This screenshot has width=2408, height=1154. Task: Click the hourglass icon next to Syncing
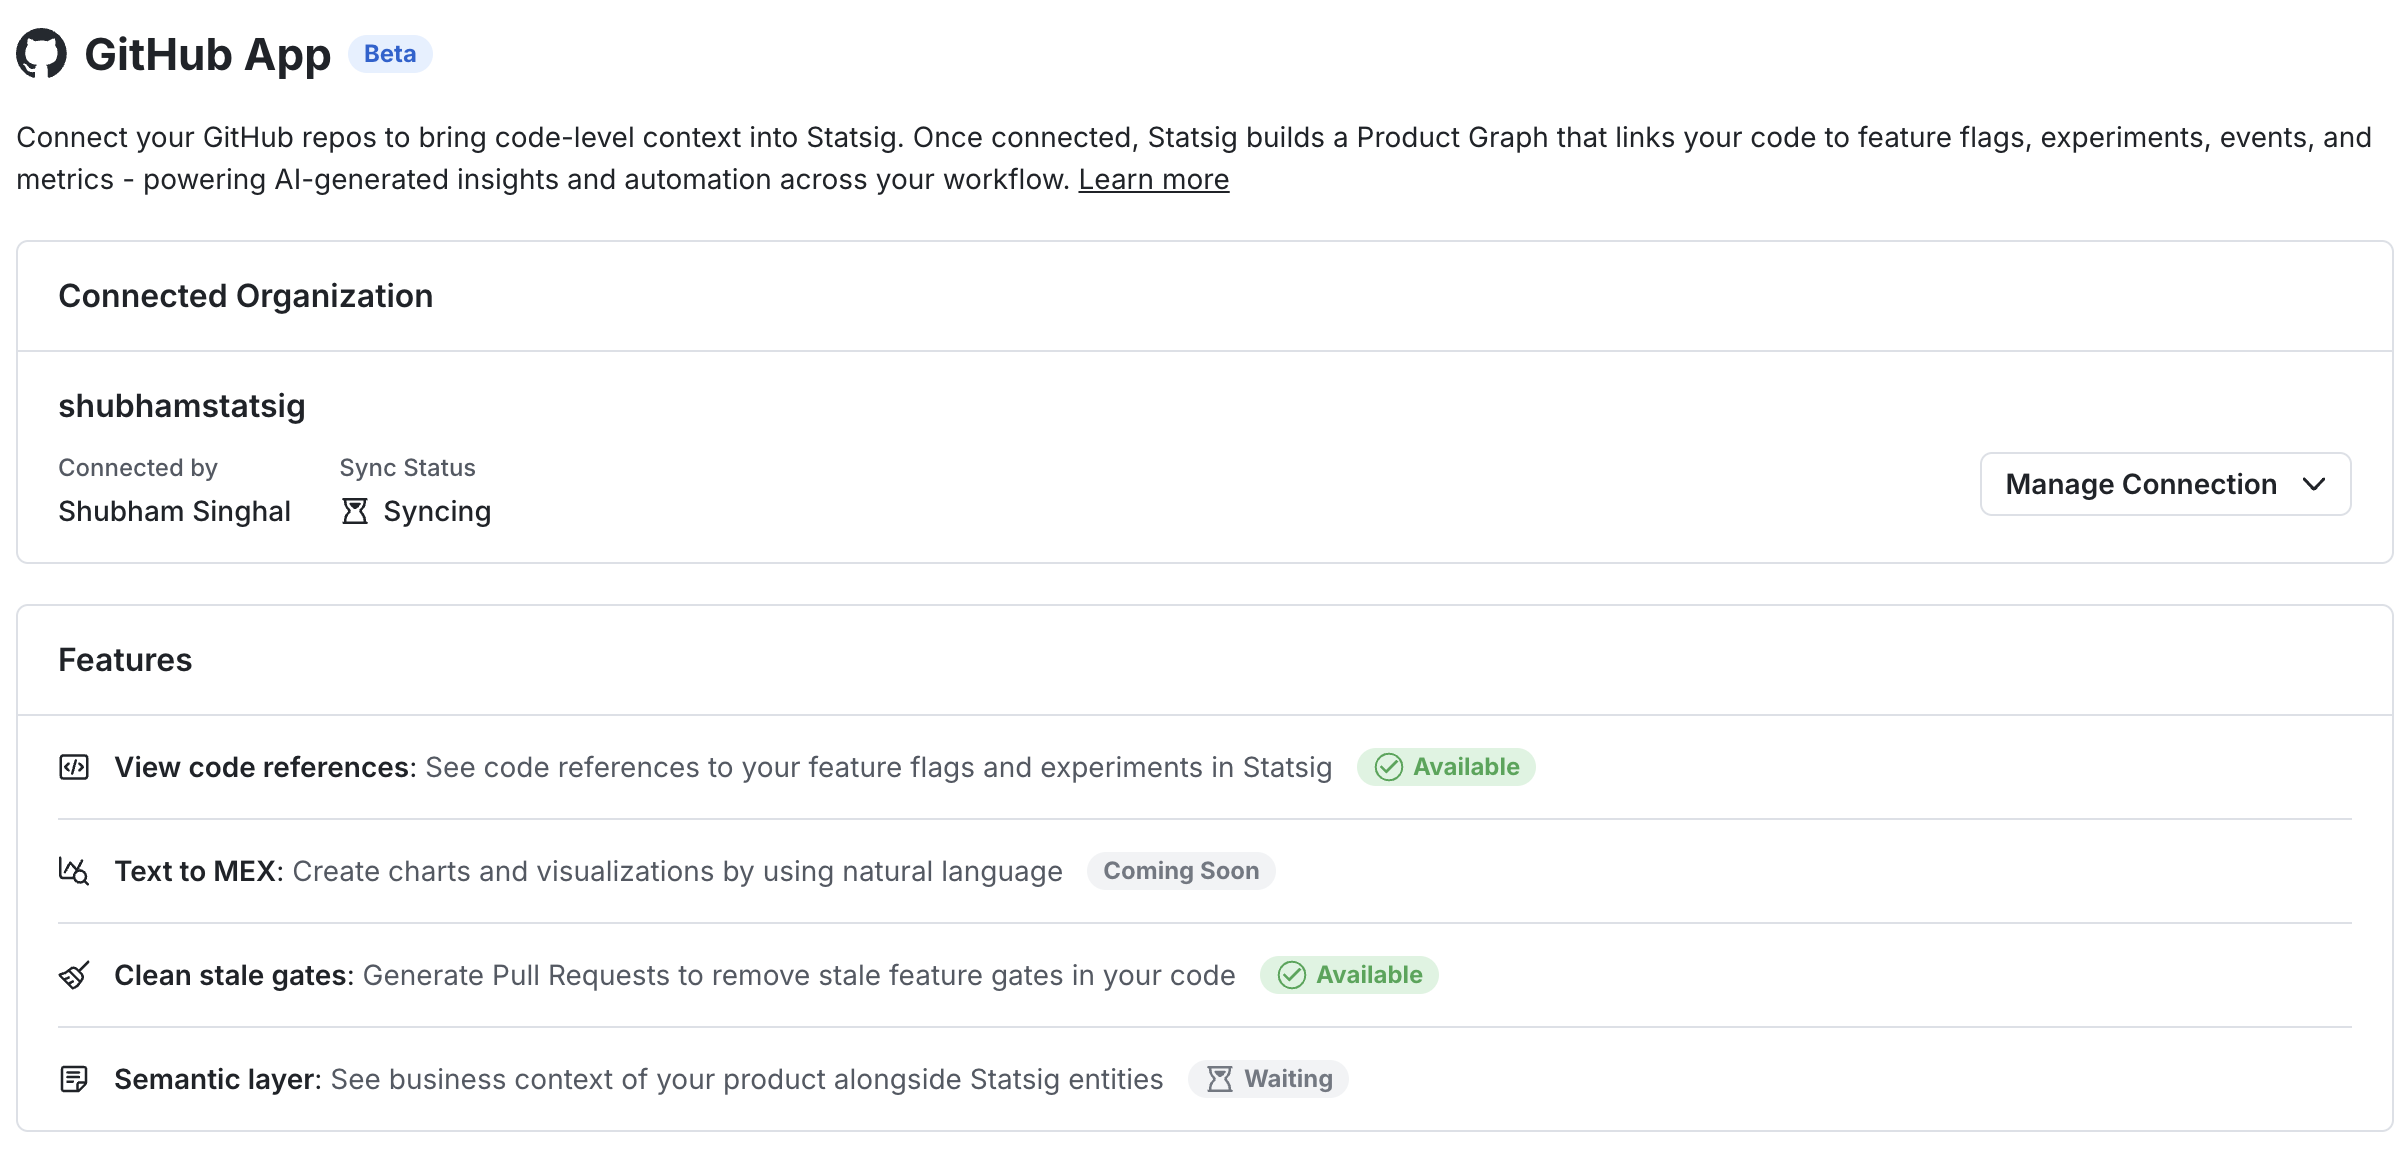point(355,511)
